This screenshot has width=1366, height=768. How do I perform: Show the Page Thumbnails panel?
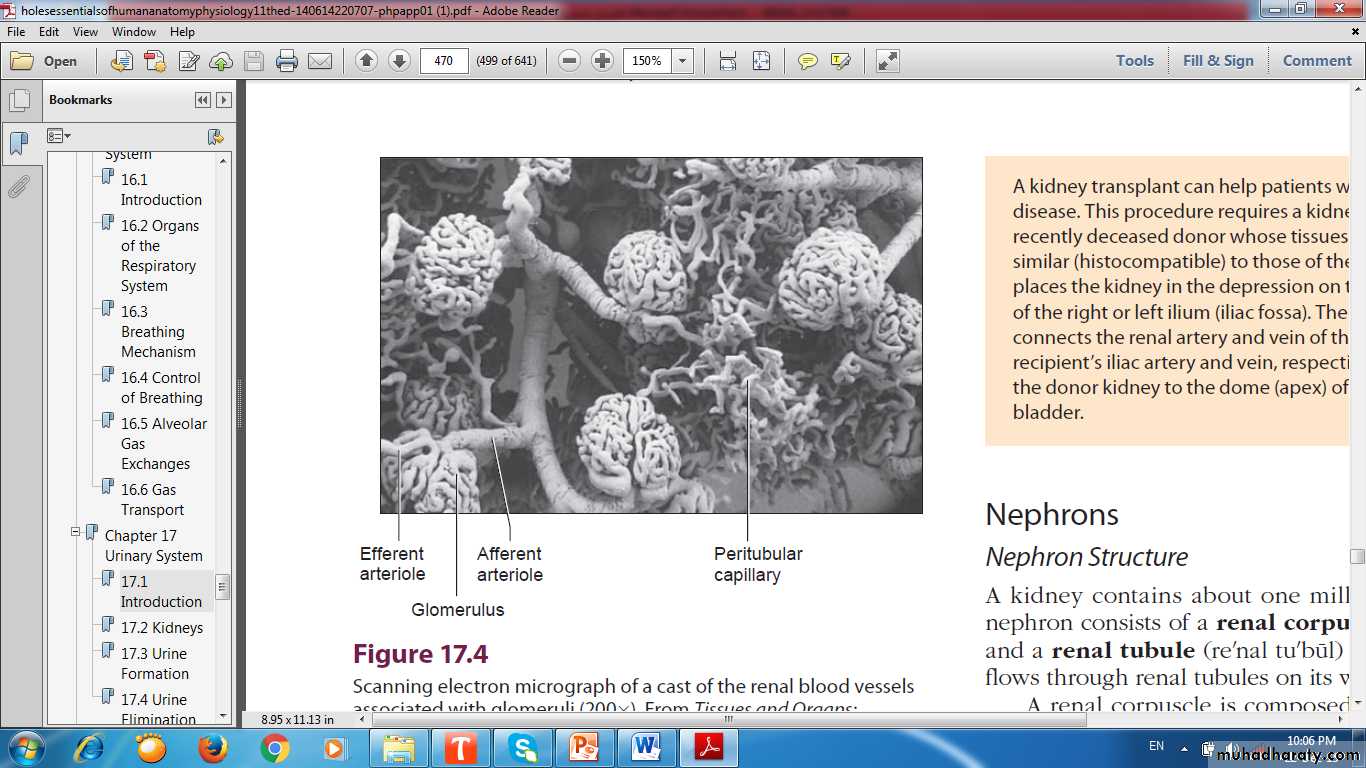tap(18, 101)
